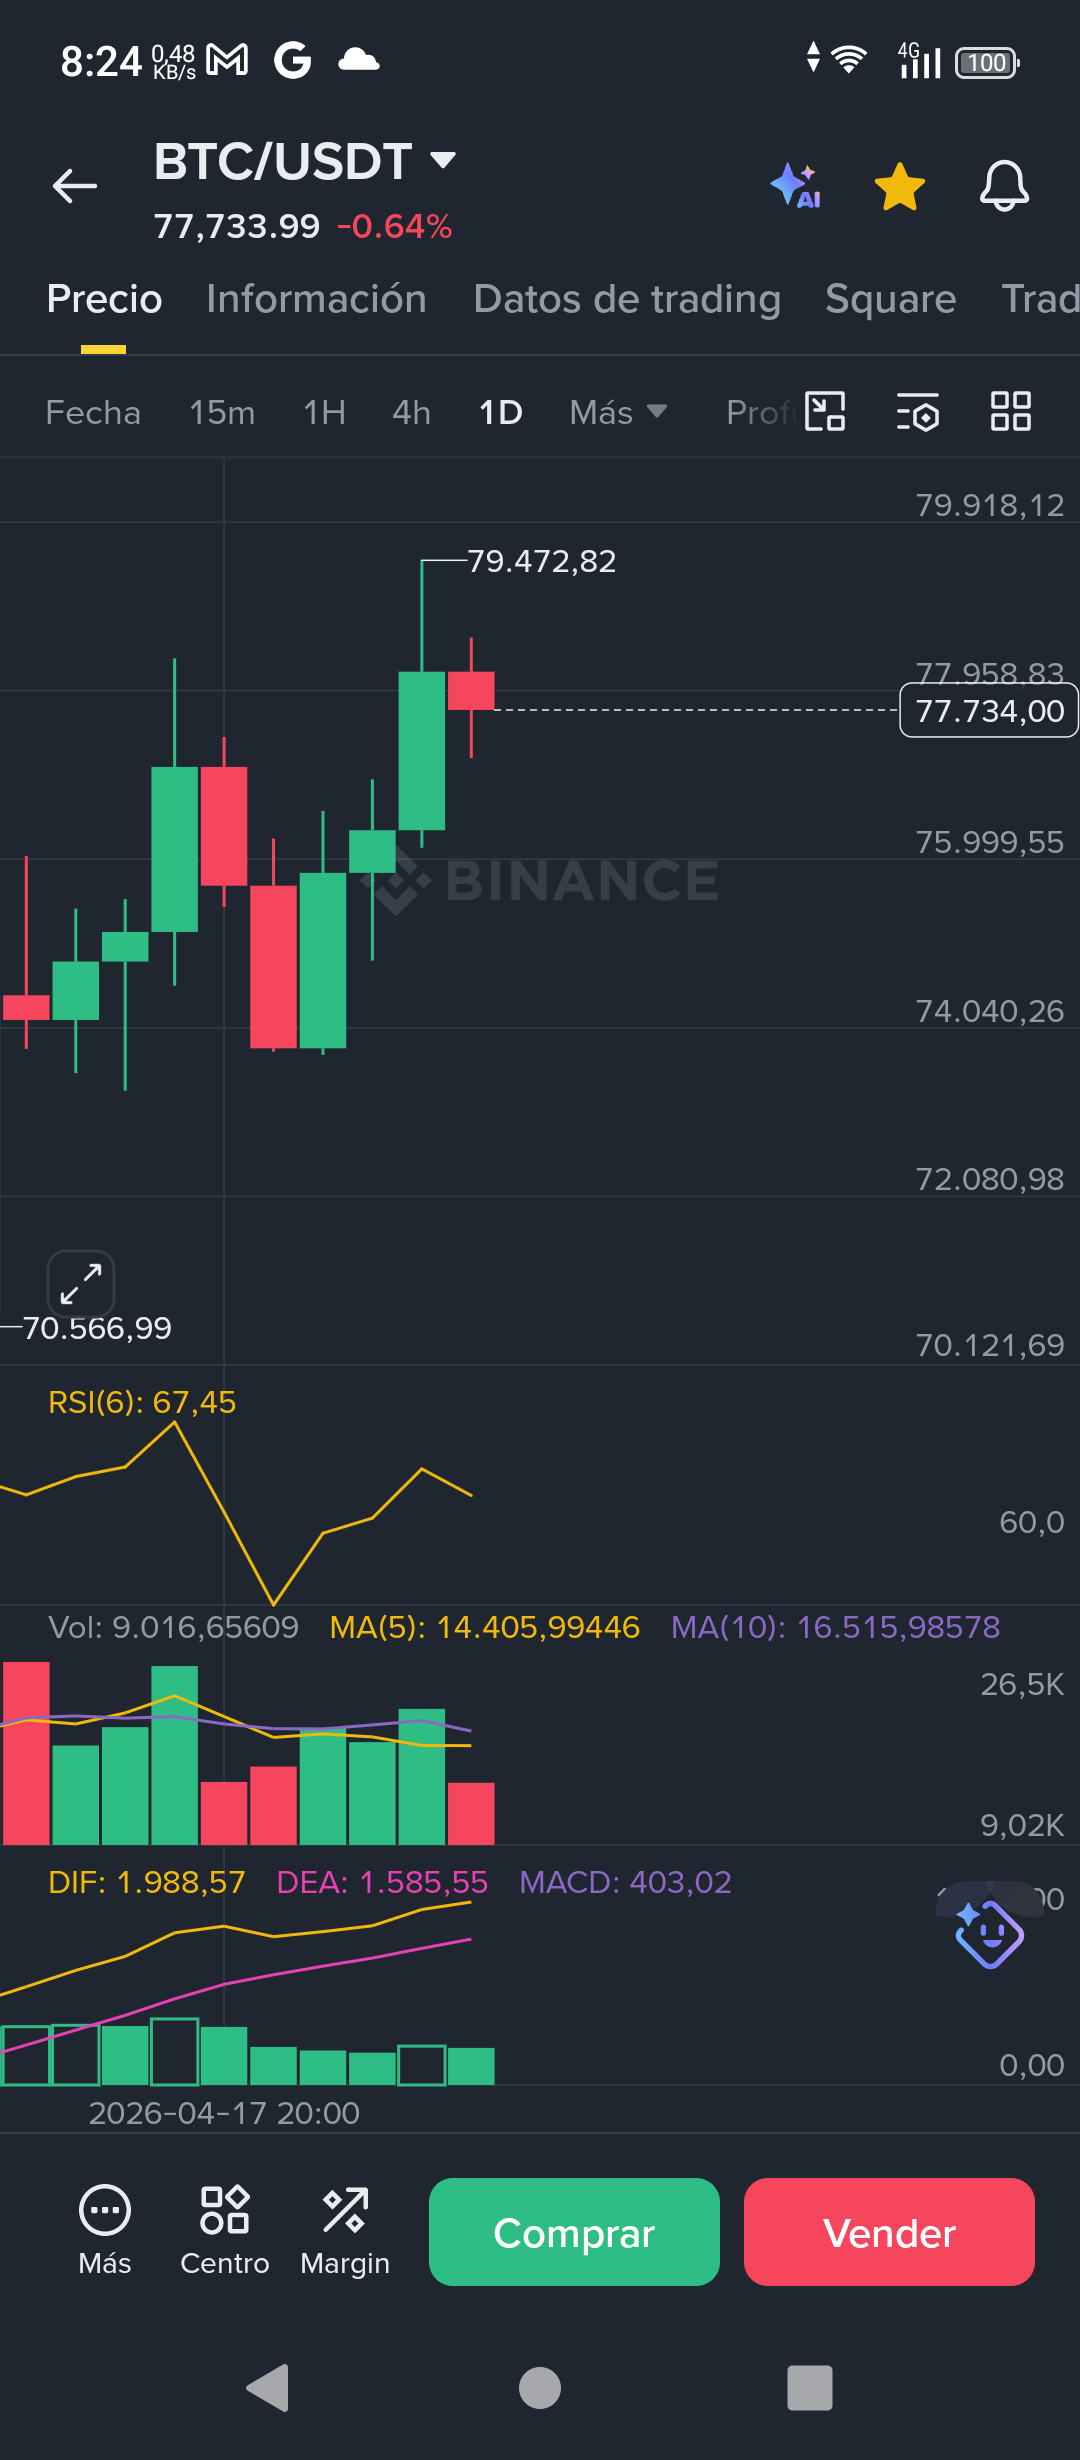The width and height of the screenshot is (1080, 2460).
Task: Select the Fecha time view
Action: pyautogui.click(x=93, y=412)
